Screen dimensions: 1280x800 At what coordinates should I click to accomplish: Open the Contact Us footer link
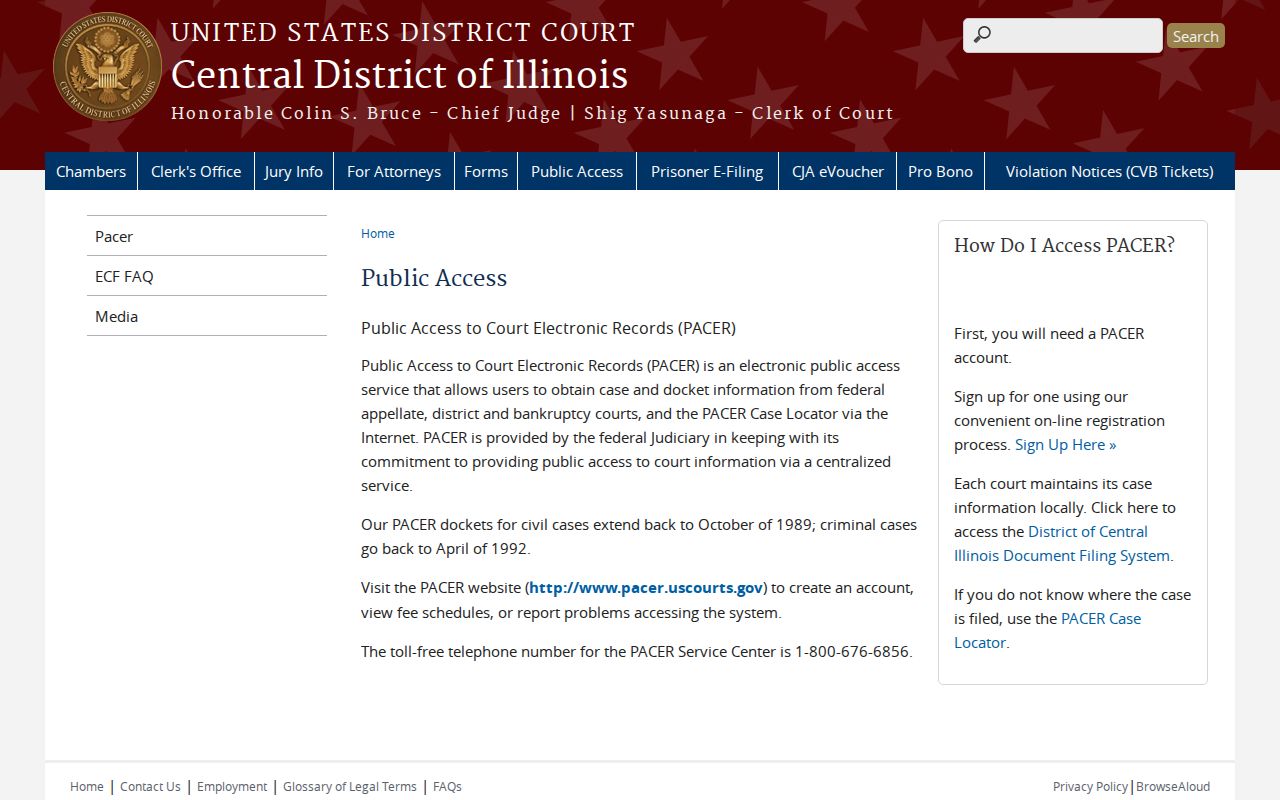click(x=150, y=787)
